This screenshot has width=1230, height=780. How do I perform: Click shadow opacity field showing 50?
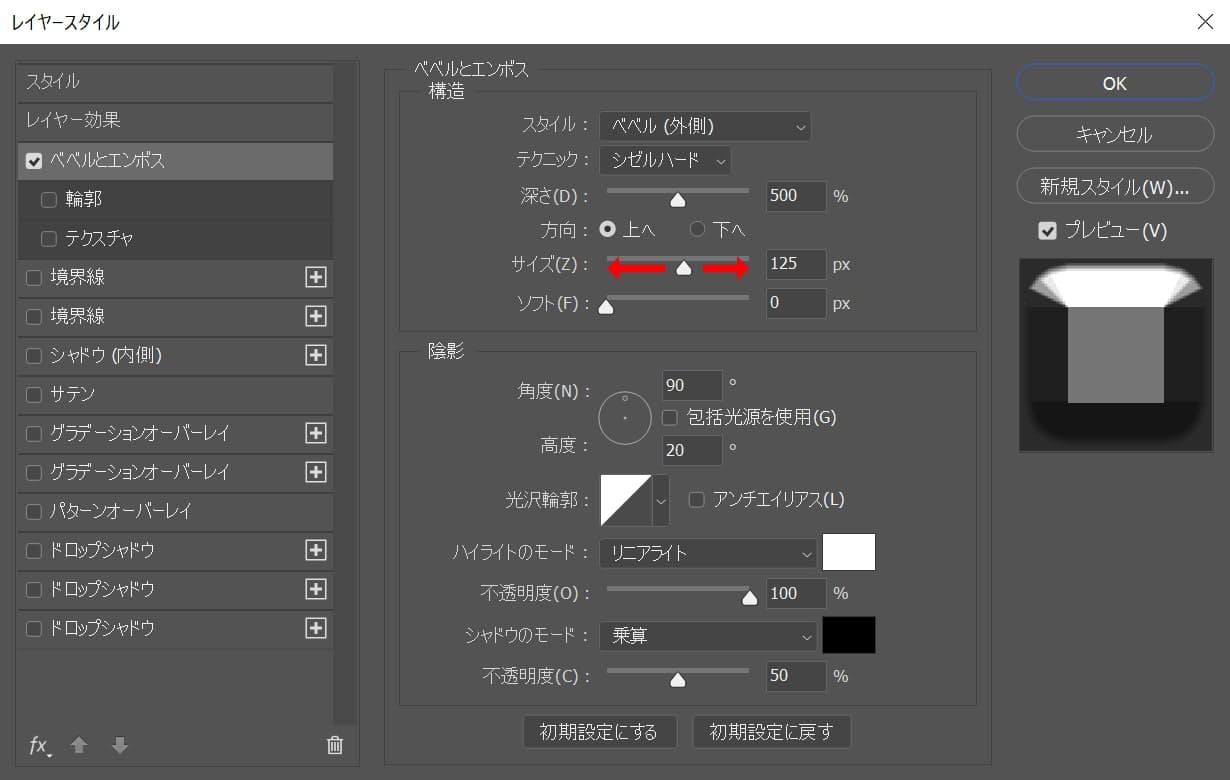[796, 676]
